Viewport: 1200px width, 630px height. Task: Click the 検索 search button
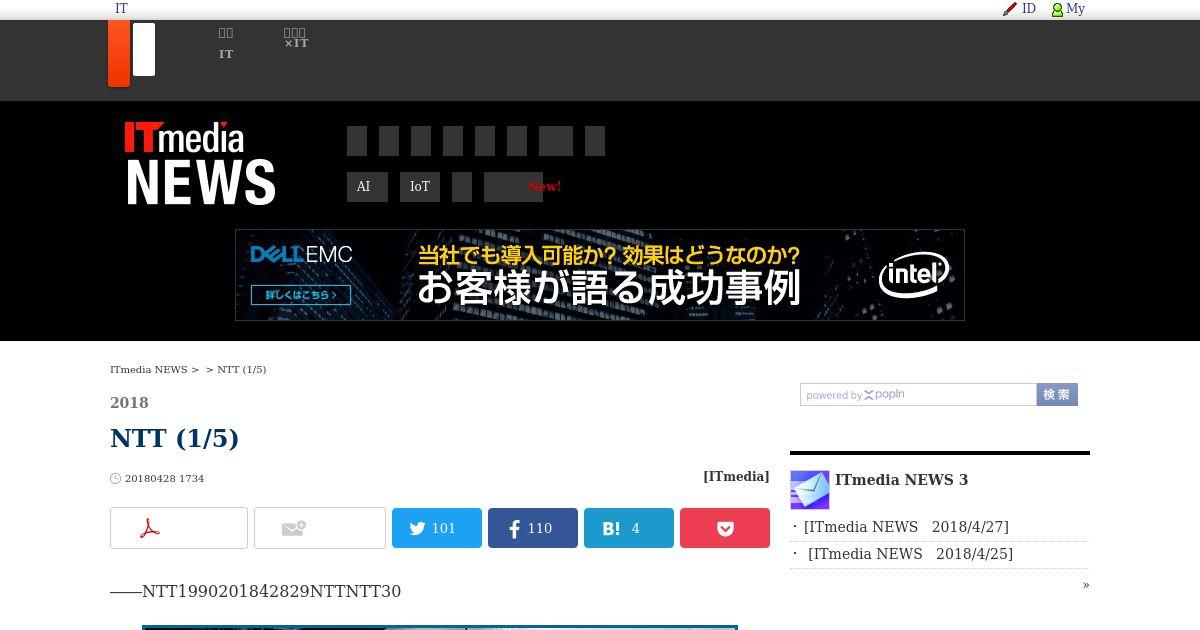[1057, 395]
